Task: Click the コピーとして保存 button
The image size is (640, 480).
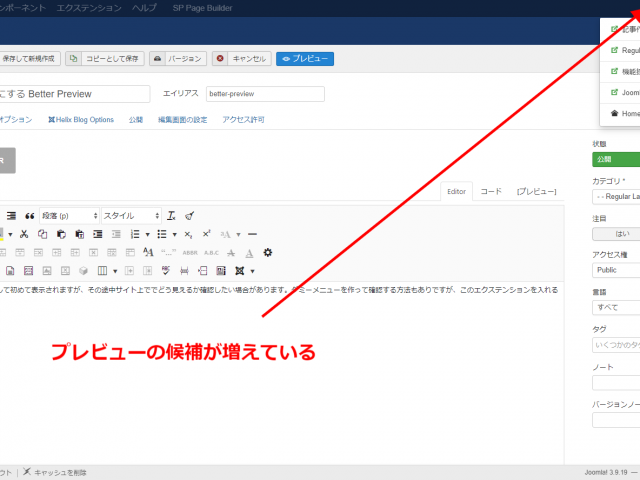Action: pyautogui.click(x=105, y=59)
